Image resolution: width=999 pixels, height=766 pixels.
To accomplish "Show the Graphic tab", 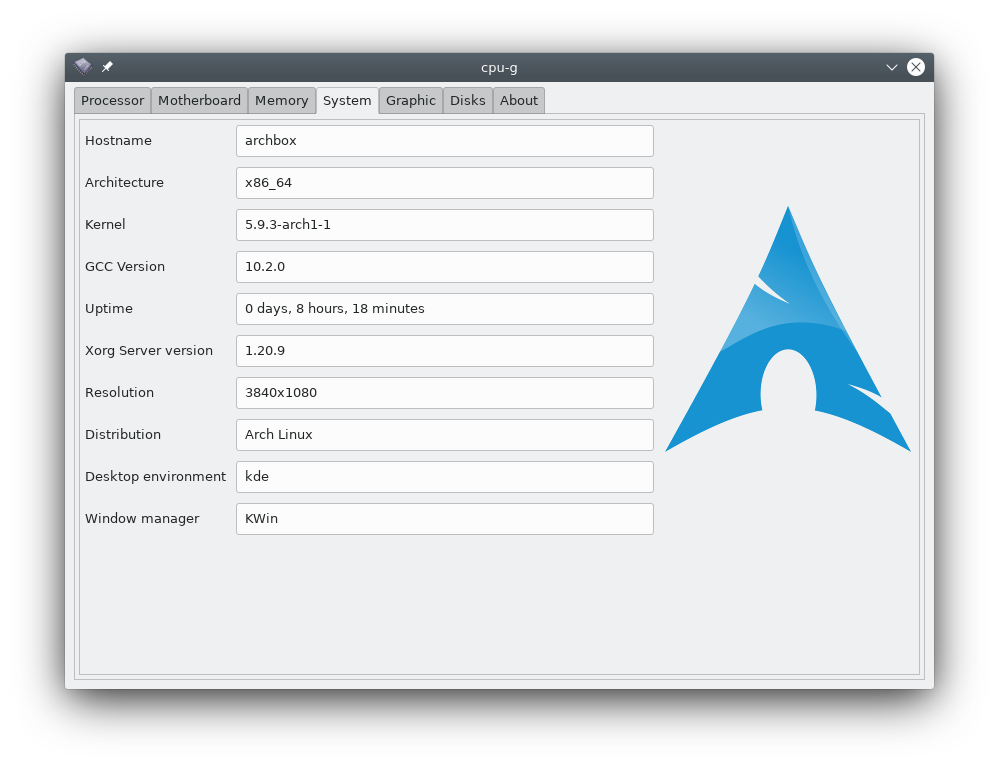I will point(411,101).
